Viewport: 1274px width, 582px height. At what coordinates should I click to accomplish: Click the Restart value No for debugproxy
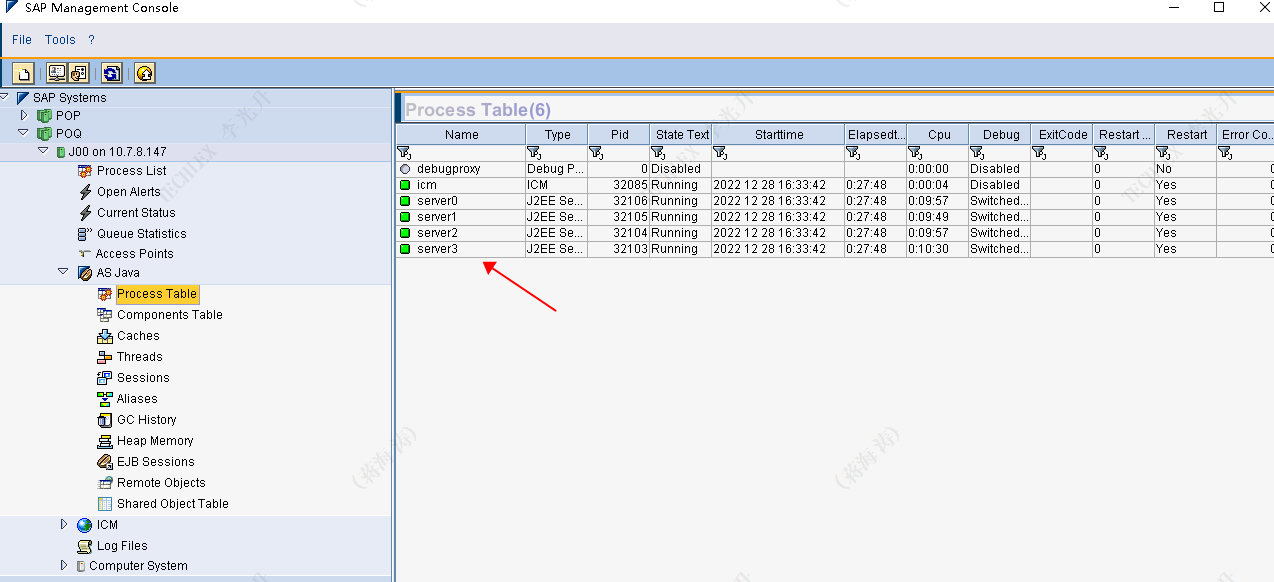pyautogui.click(x=1164, y=169)
